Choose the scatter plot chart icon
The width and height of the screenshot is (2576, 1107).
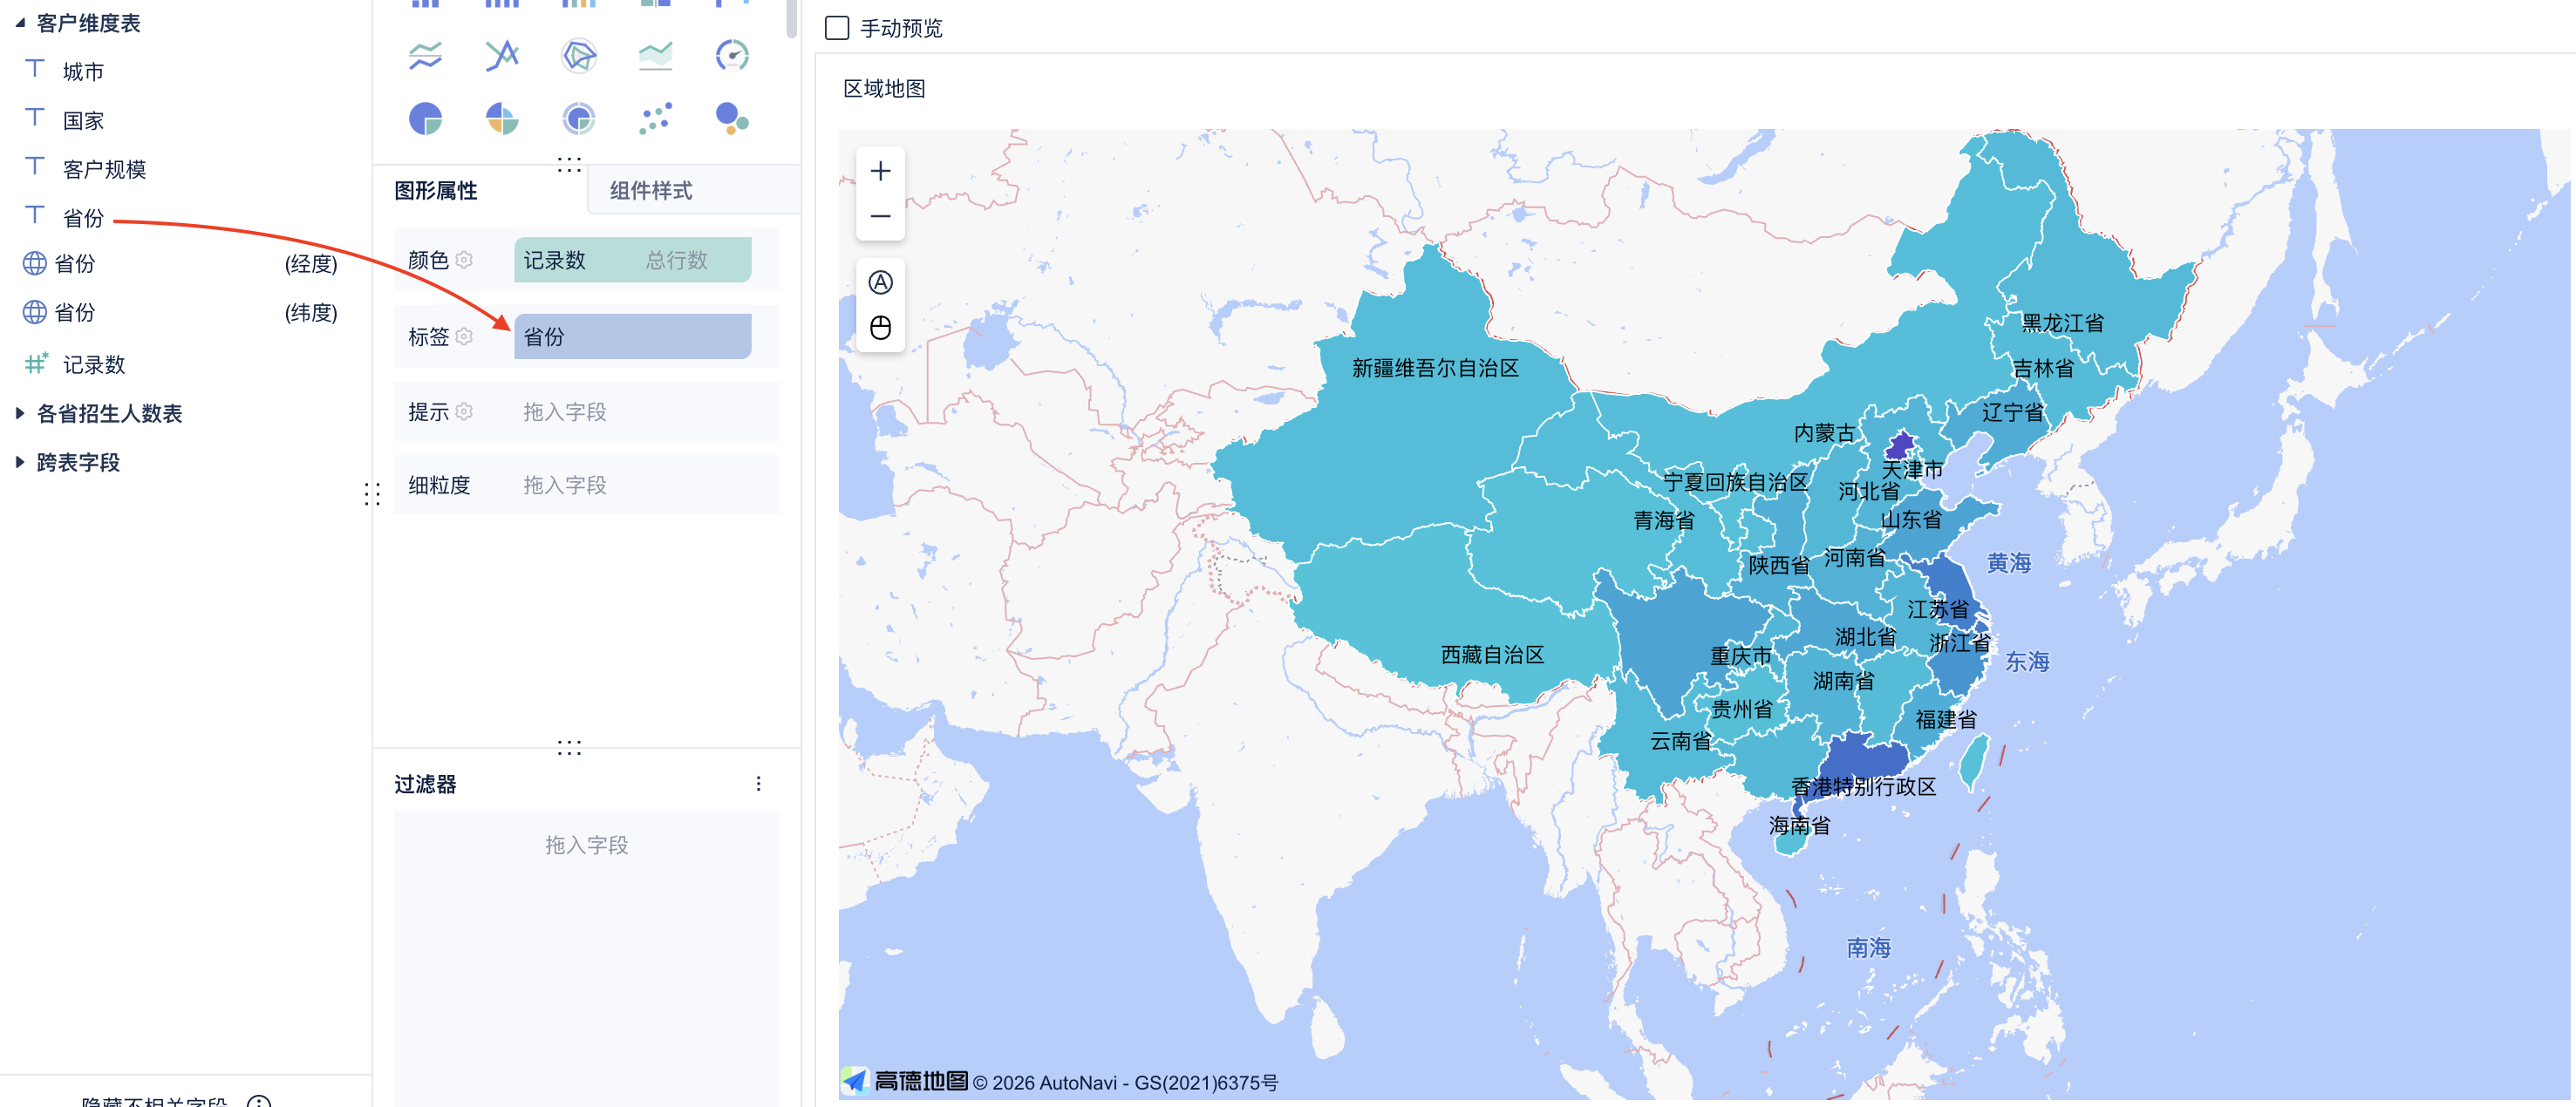pos(655,119)
